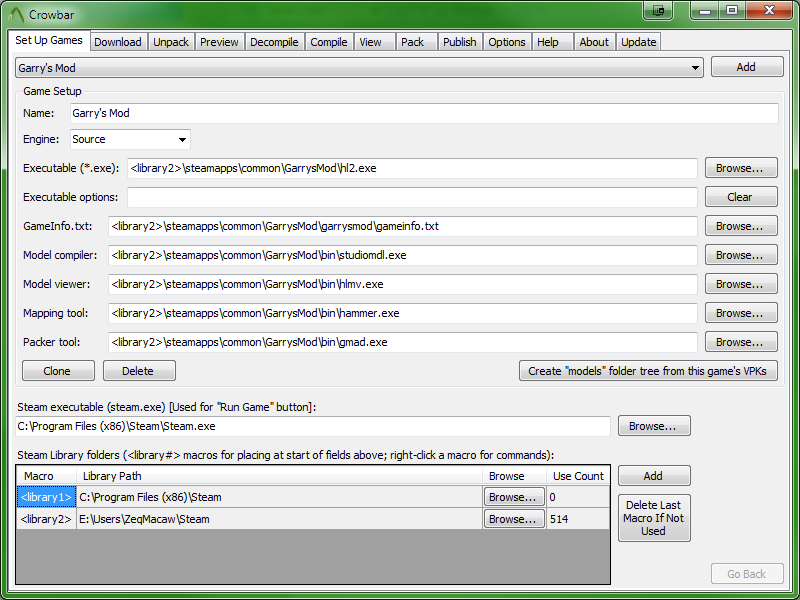
Task: Select the Decompile tab
Action: coord(274,42)
